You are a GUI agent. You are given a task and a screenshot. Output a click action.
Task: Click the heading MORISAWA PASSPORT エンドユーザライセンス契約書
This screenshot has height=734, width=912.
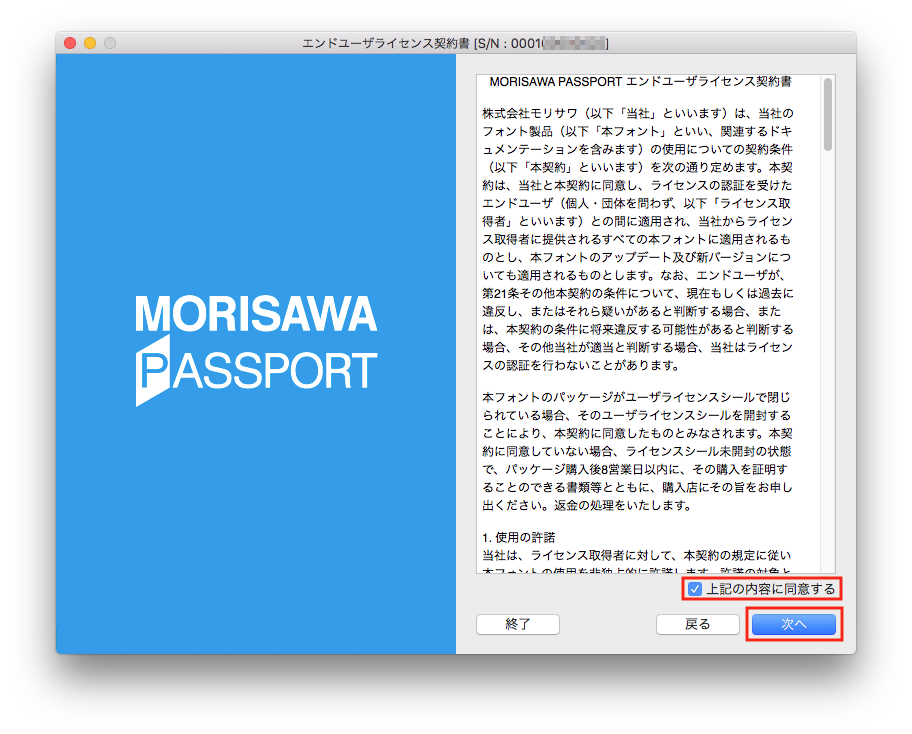point(640,82)
